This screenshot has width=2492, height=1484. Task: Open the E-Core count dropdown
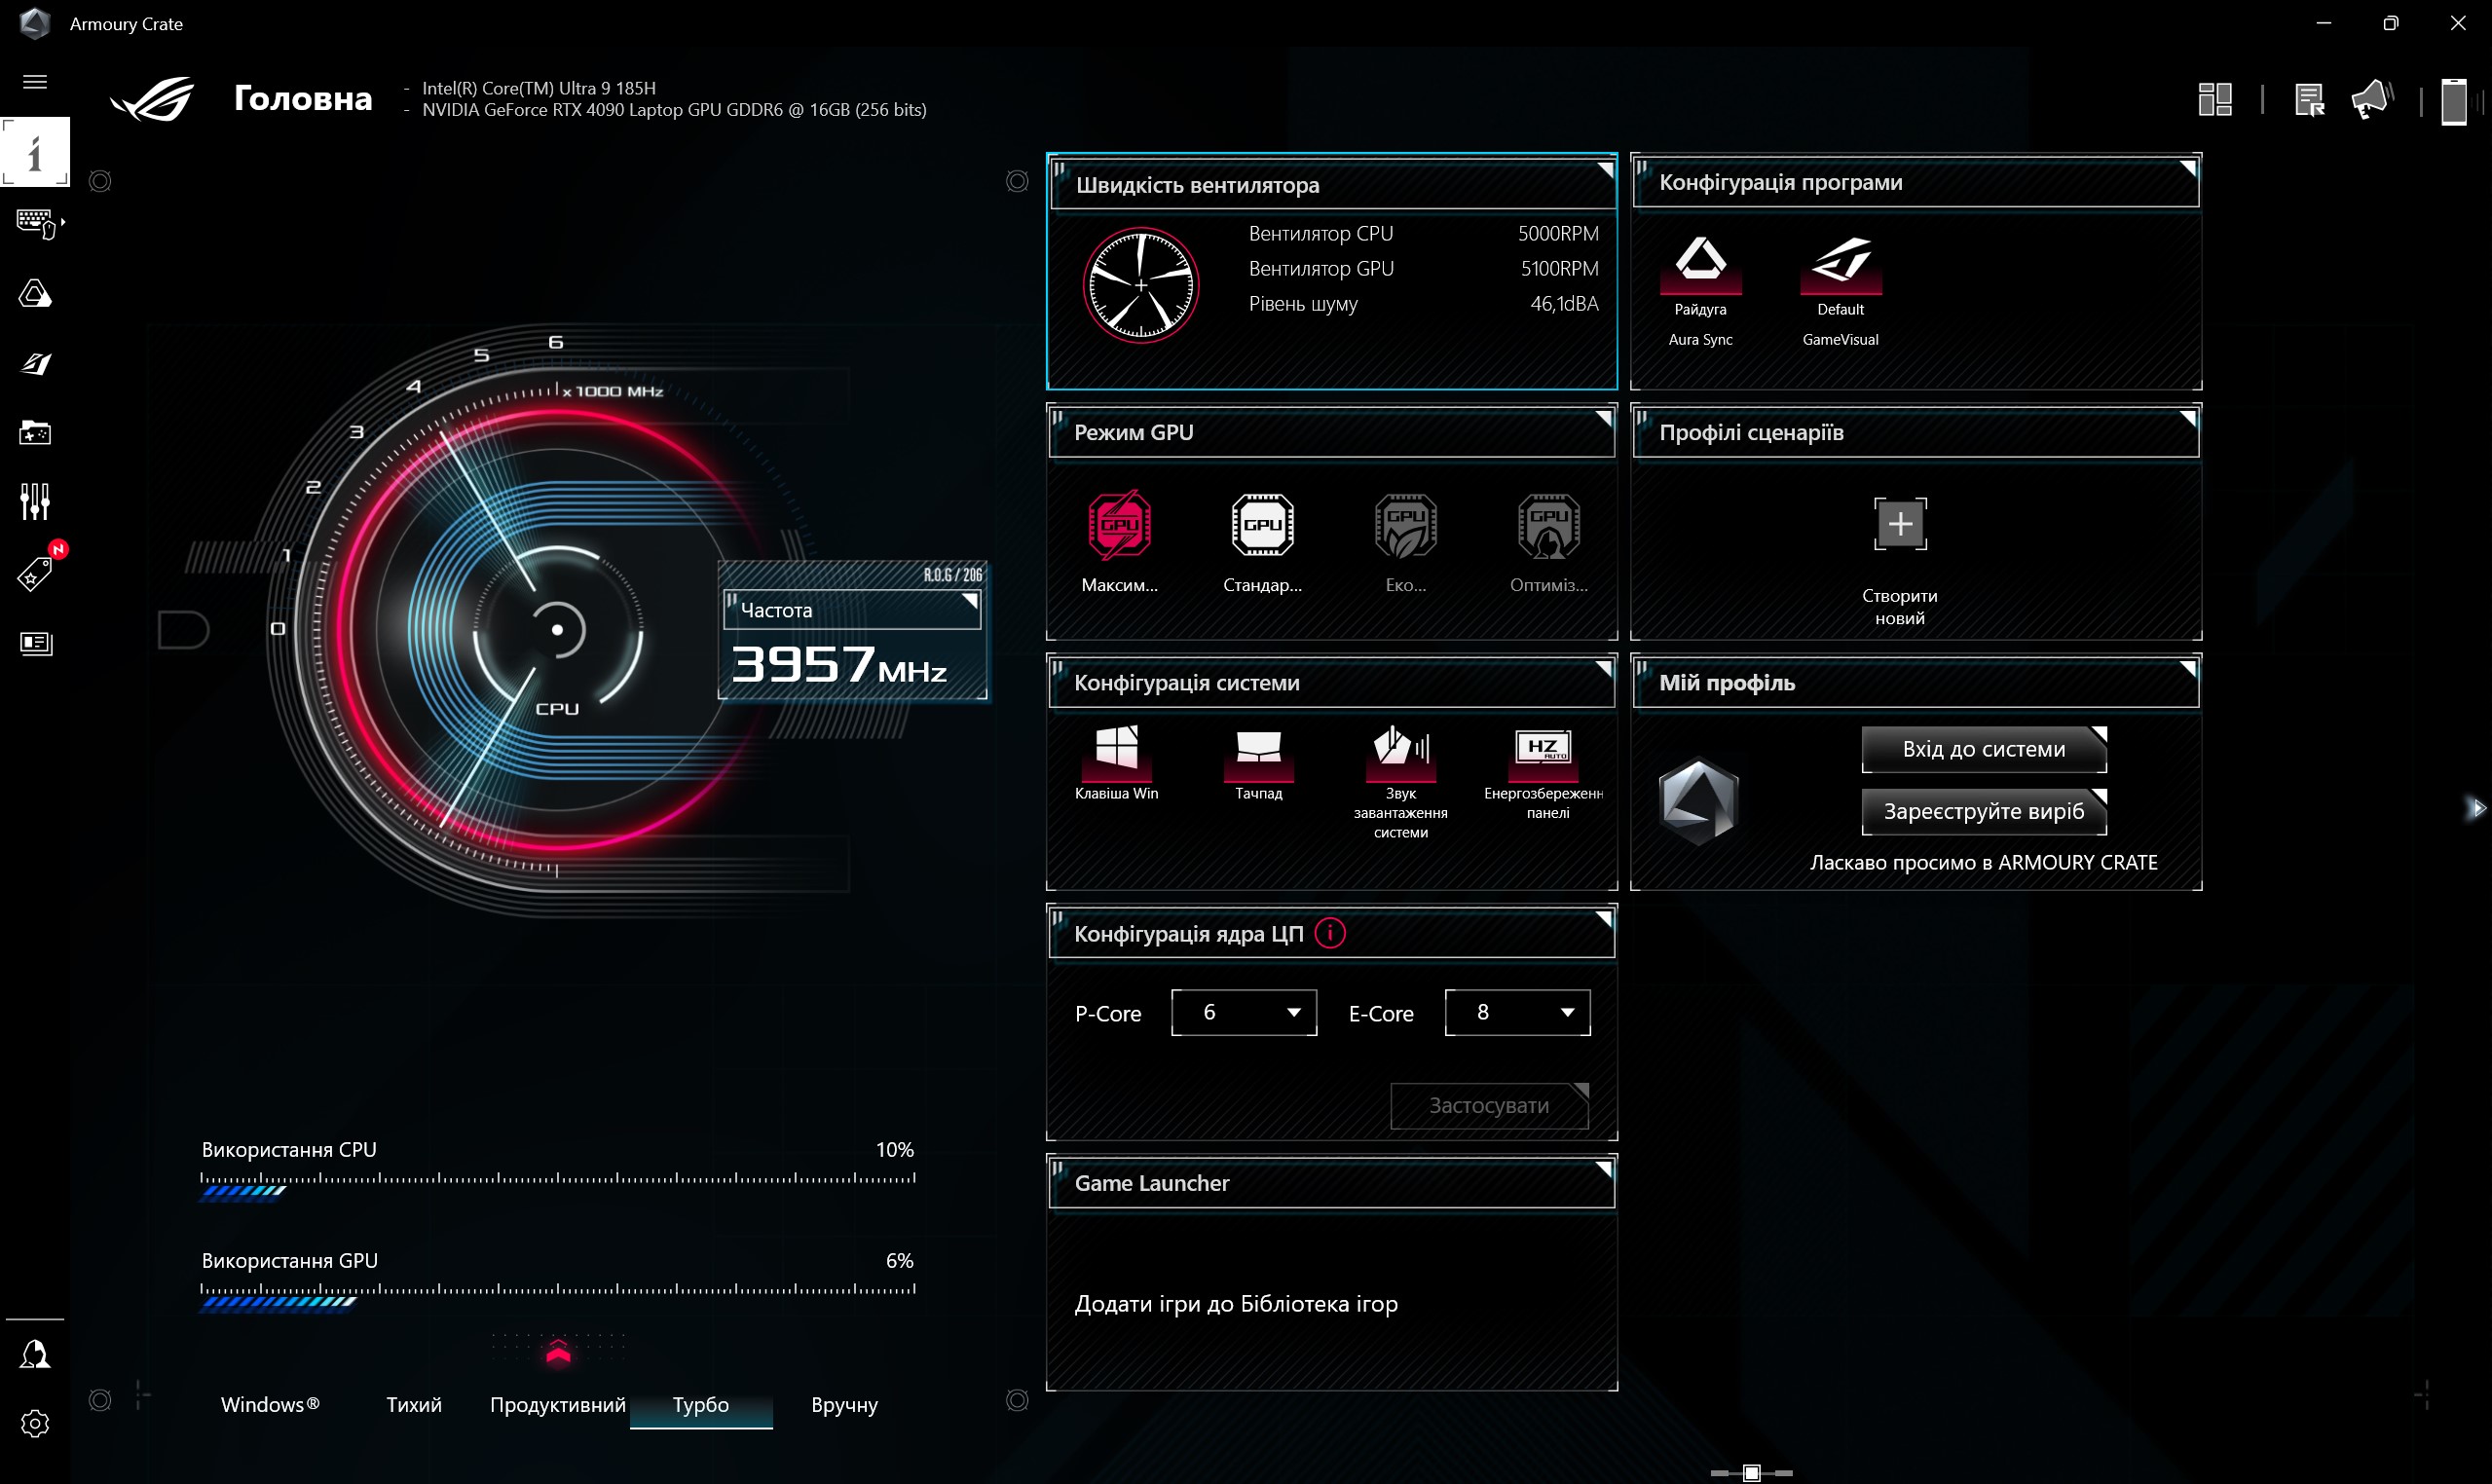(x=1517, y=1012)
